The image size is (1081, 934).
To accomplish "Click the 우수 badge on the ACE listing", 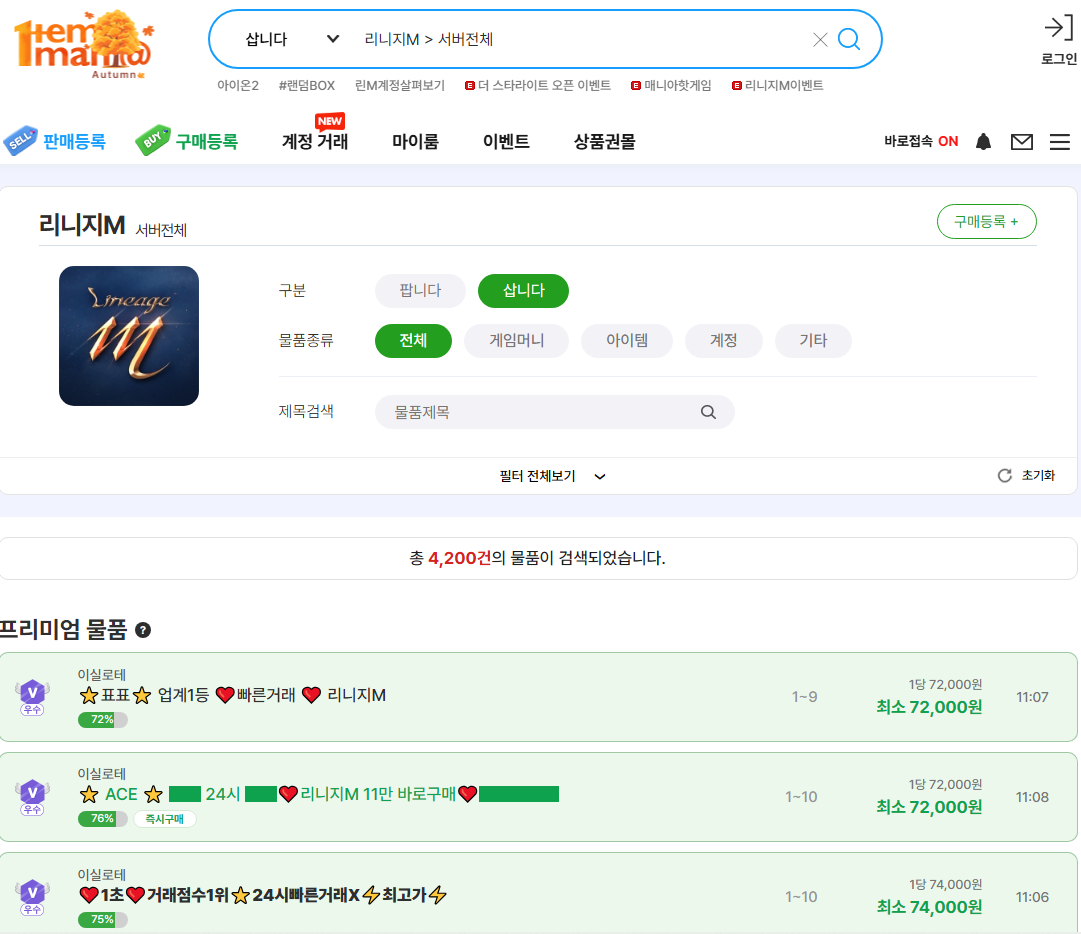I will click(32, 797).
